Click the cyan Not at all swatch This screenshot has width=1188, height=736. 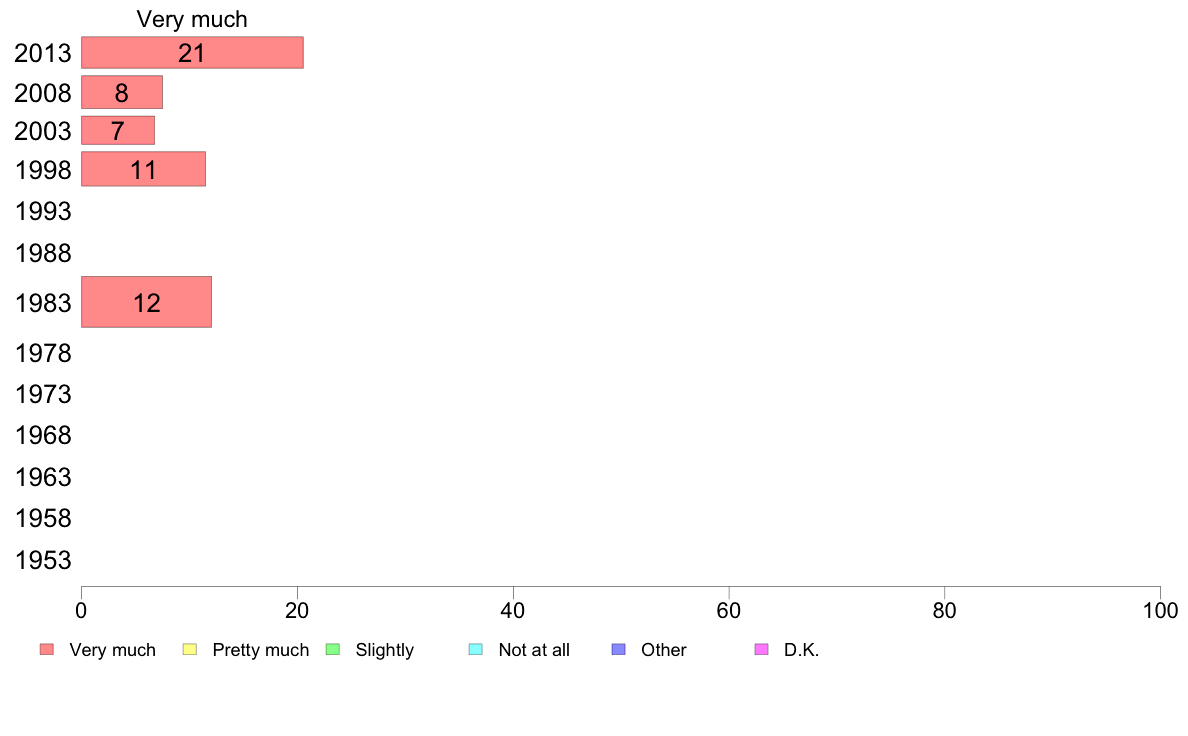tap(476, 650)
